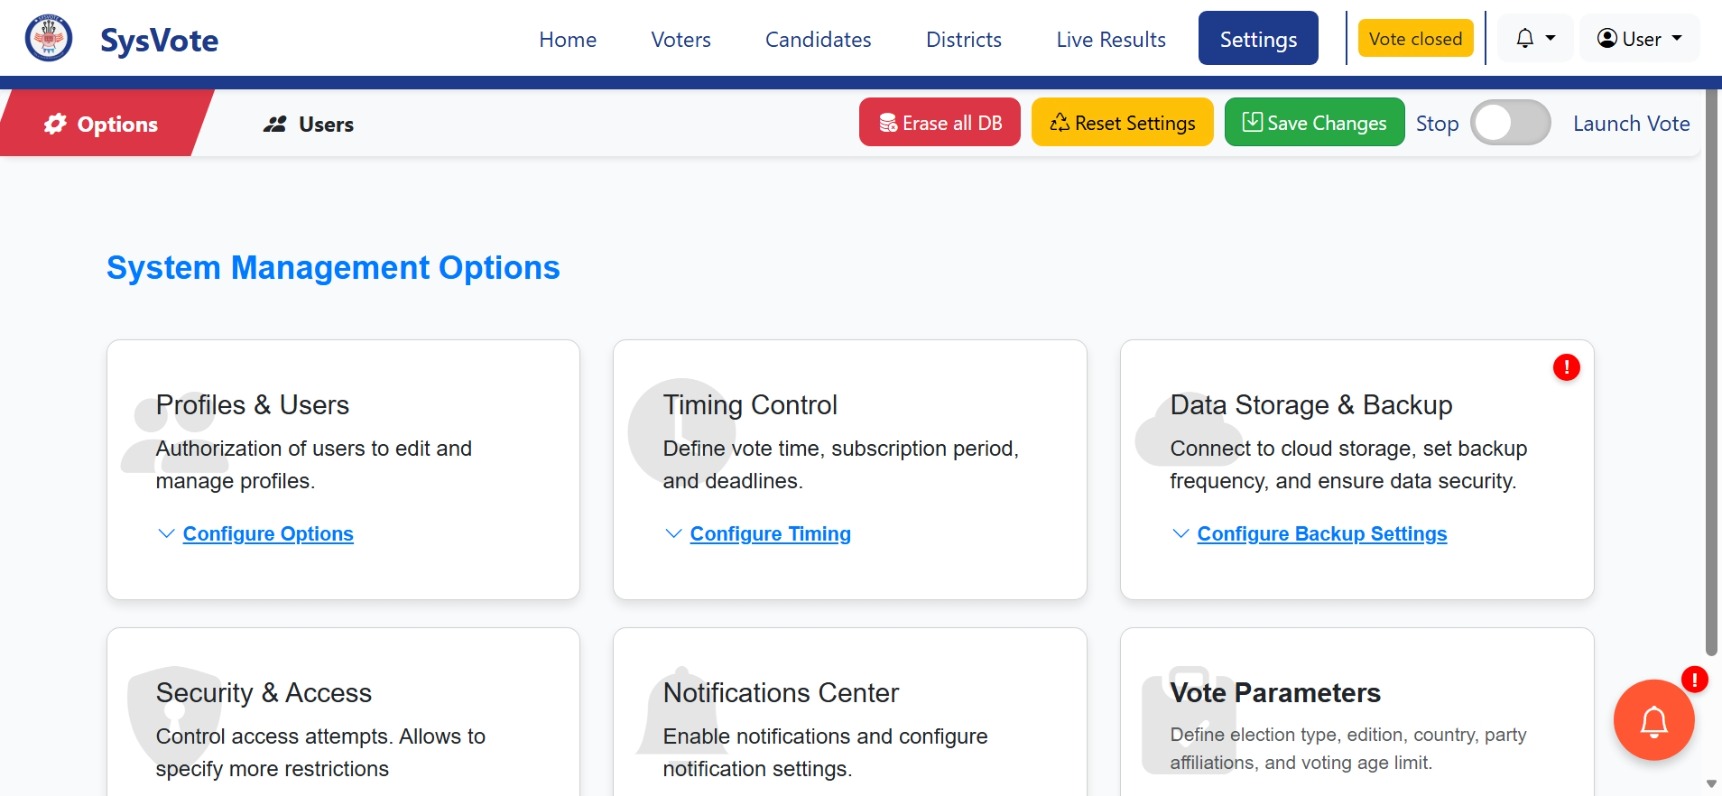The image size is (1722, 796).
Task: Toggle the Stop / Launch Vote switch
Action: pyautogui.click(x=1510, y=123)
